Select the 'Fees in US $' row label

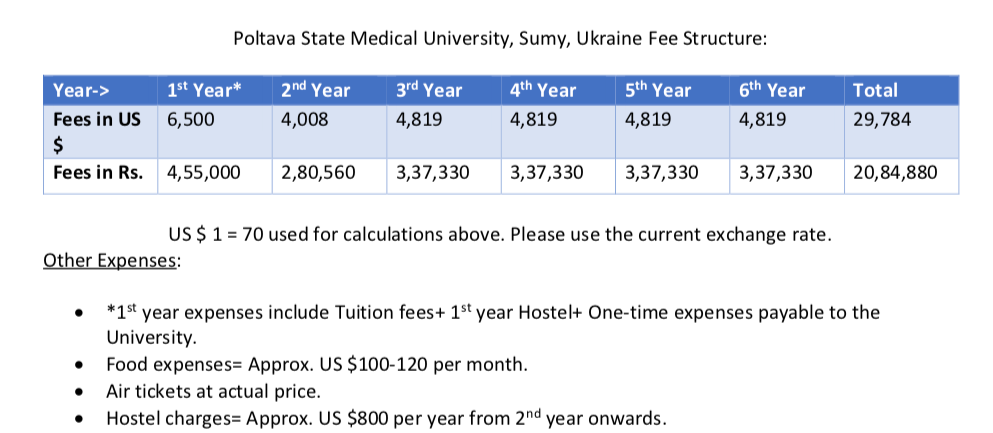pos(101,132)
